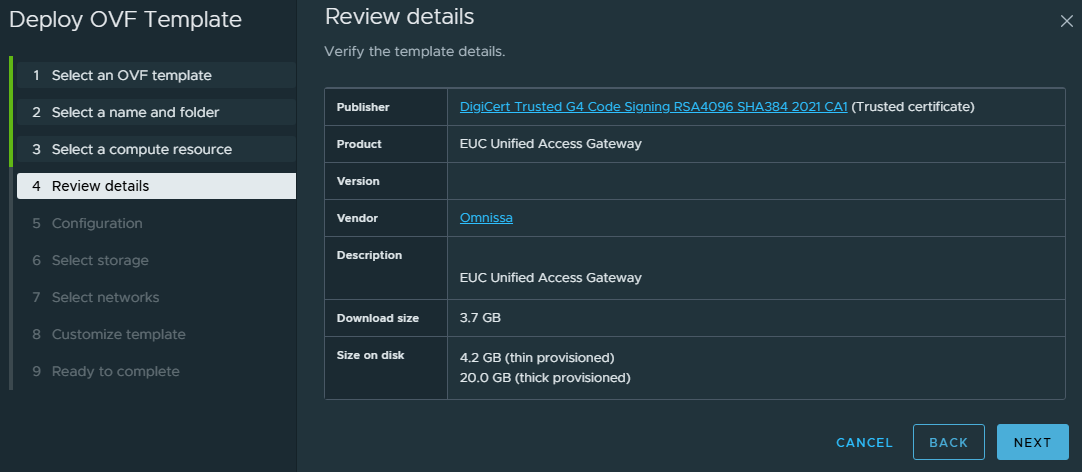Close the Deploy OVF Template dialog

click(1066, 21)
